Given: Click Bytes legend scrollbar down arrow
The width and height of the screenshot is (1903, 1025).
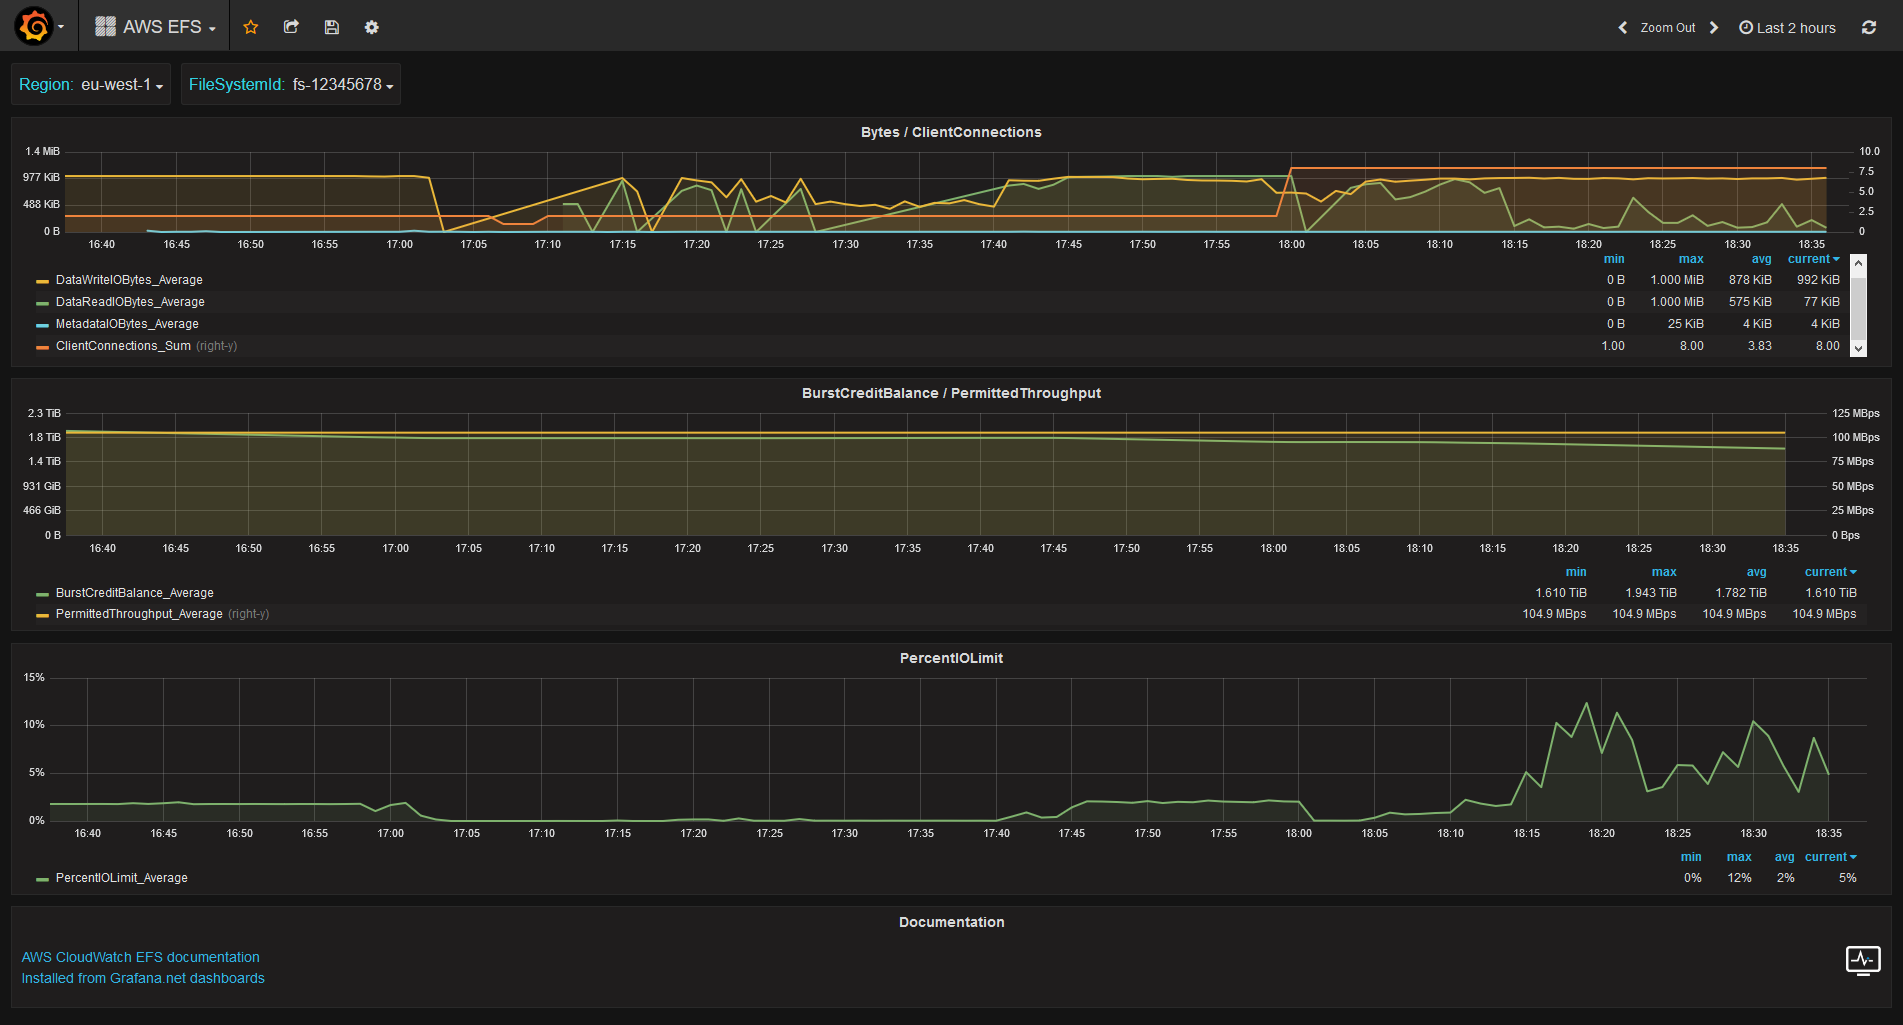Looking at the screenshot, I should pos(1859,349).
